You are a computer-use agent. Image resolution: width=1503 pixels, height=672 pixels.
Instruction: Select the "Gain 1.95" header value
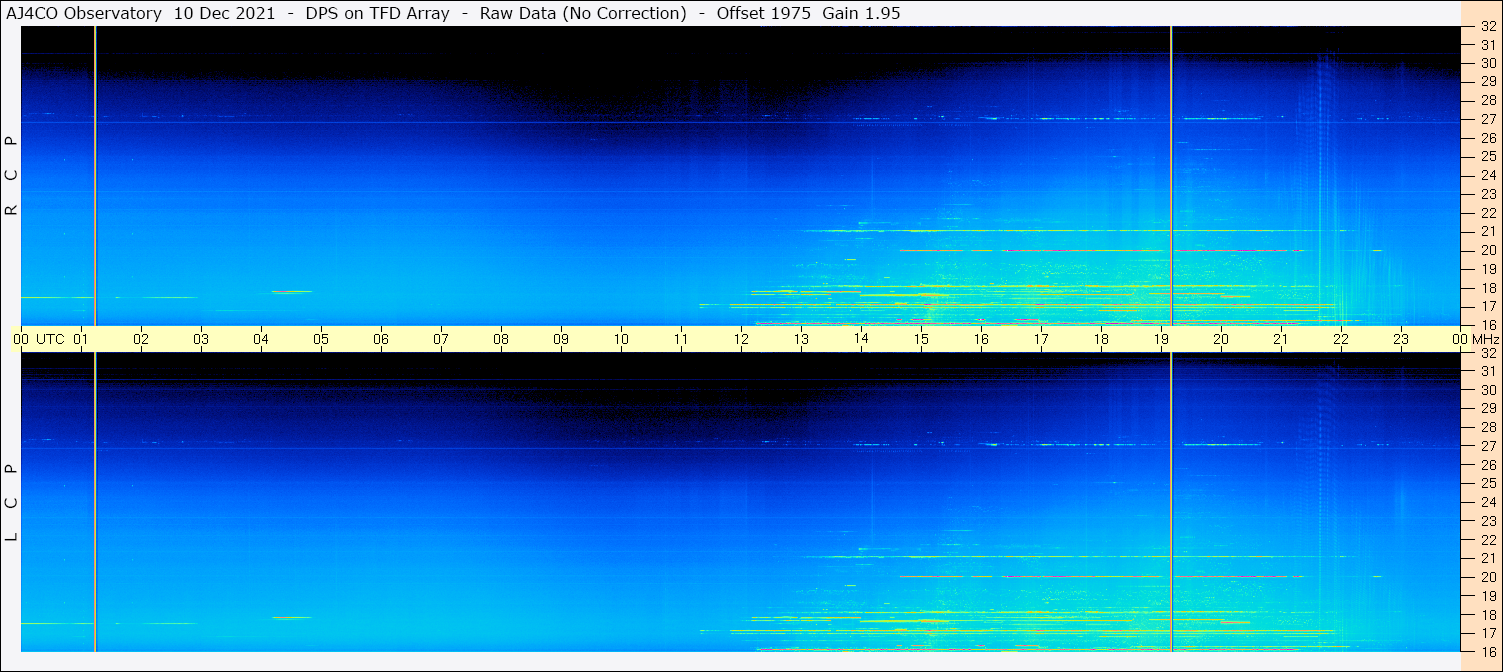(859, 13)
